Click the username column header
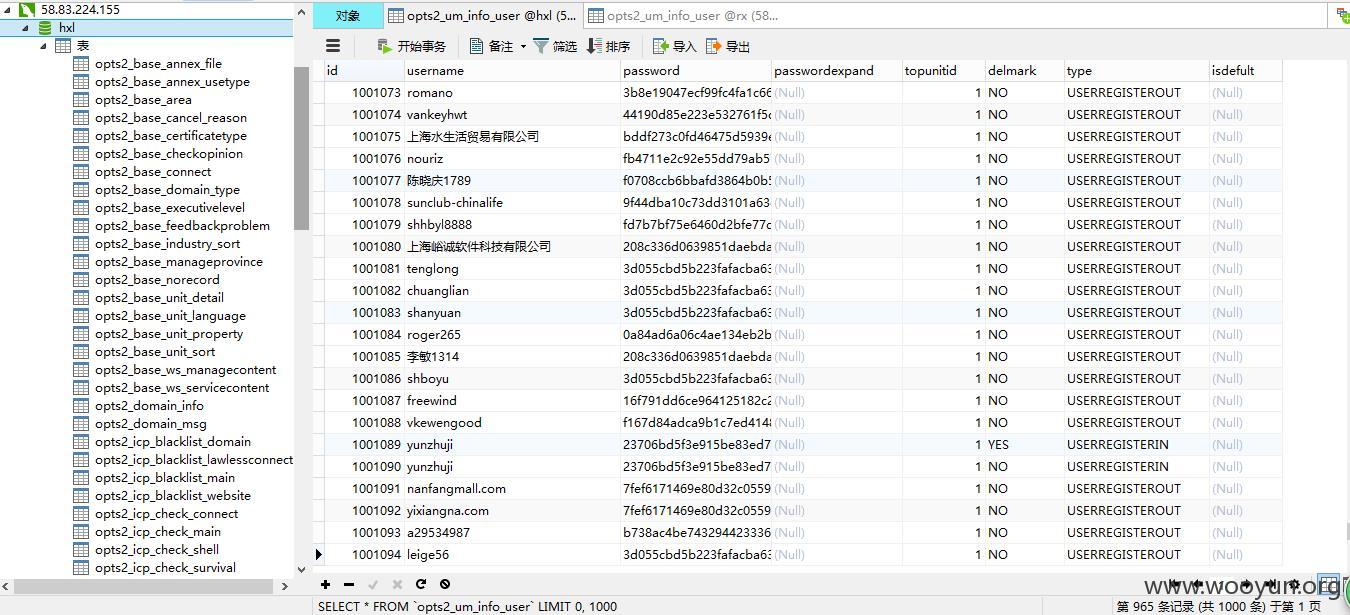1350x615 pixels. tap(512, 71)
